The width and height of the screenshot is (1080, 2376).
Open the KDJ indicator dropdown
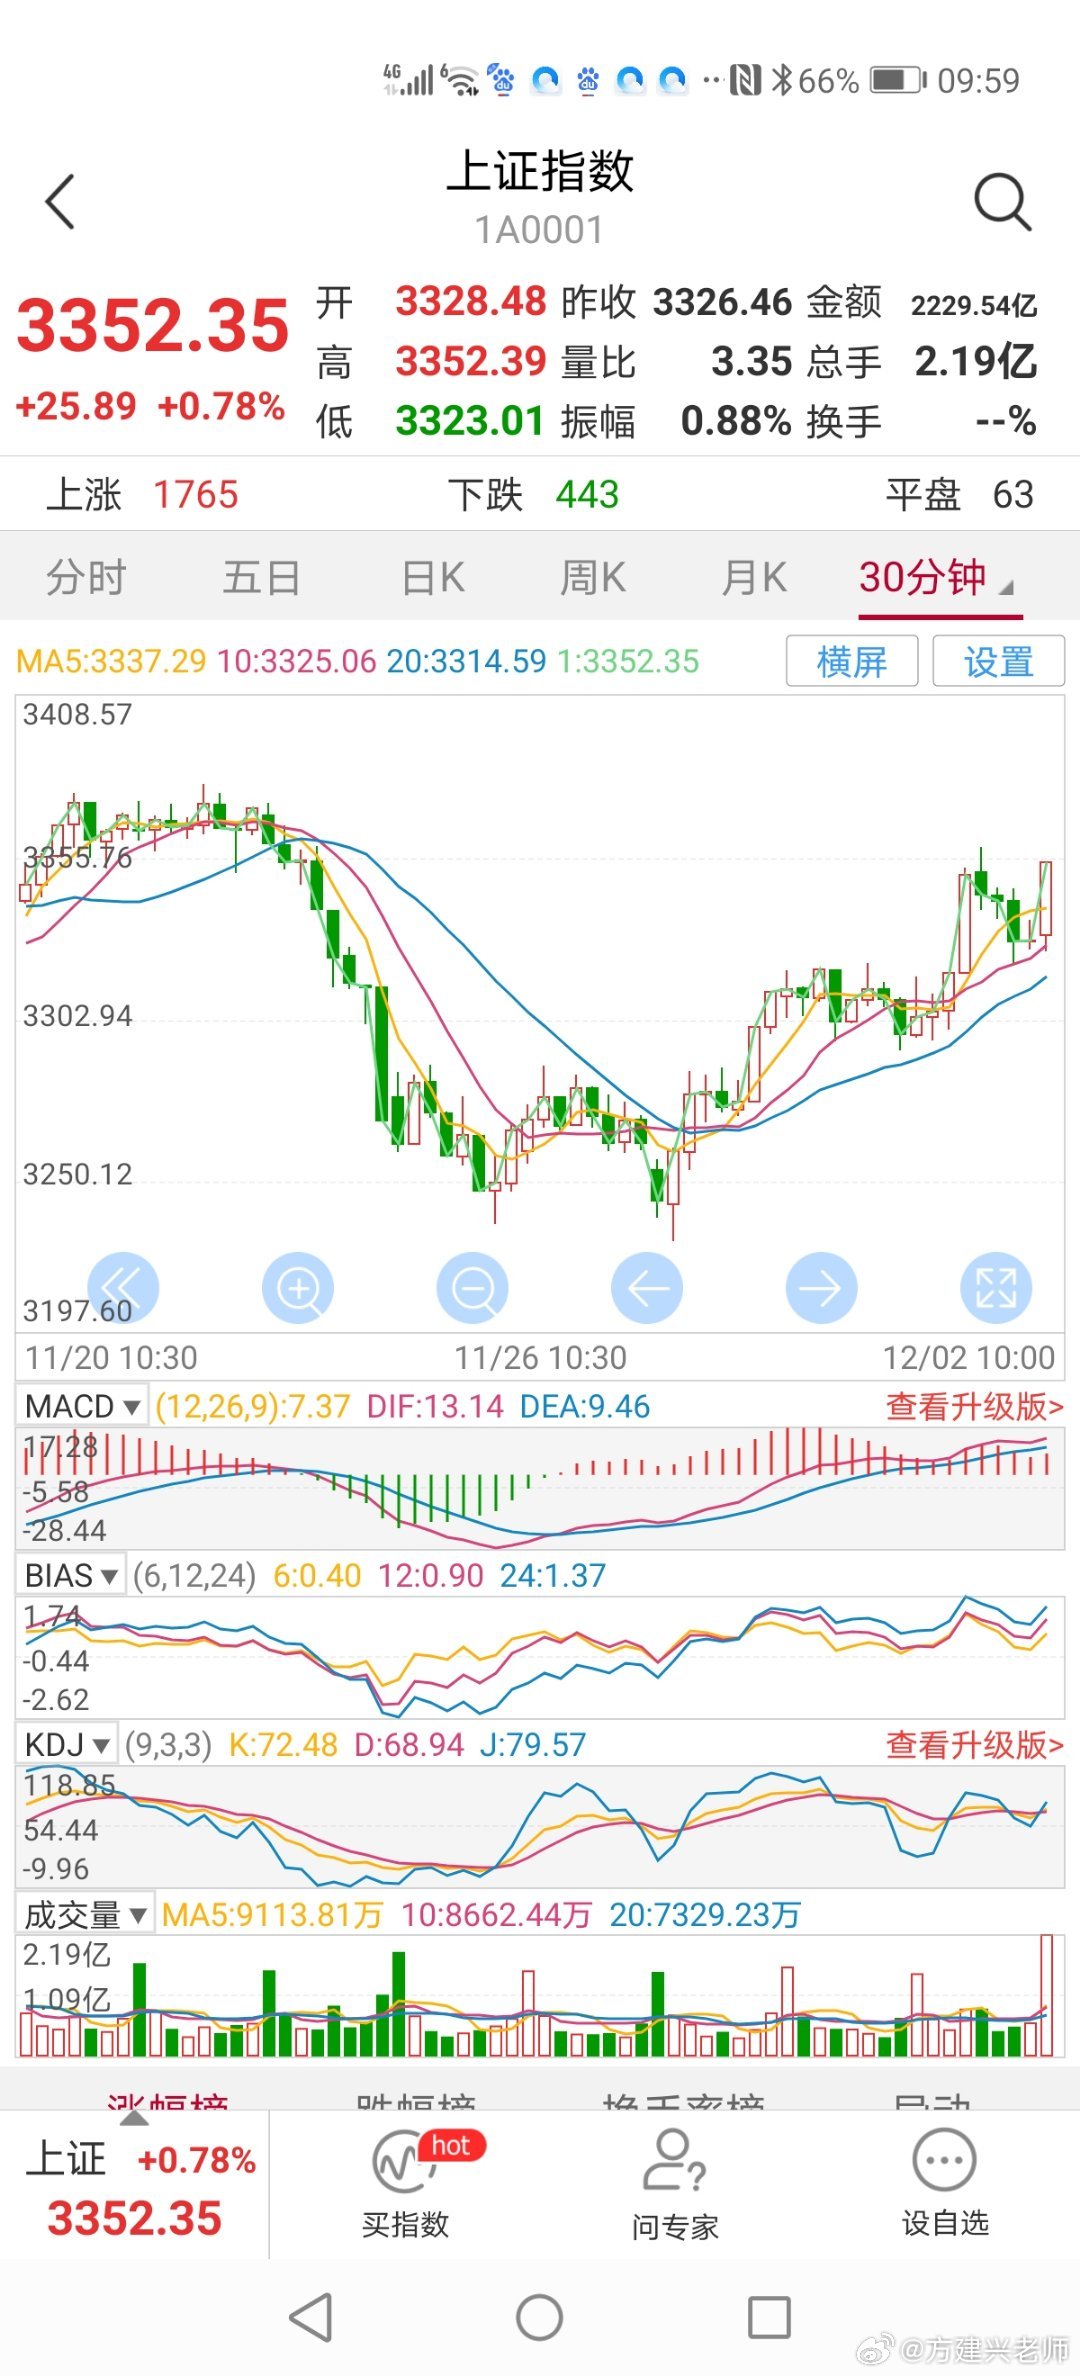(x=66, y=1745)
